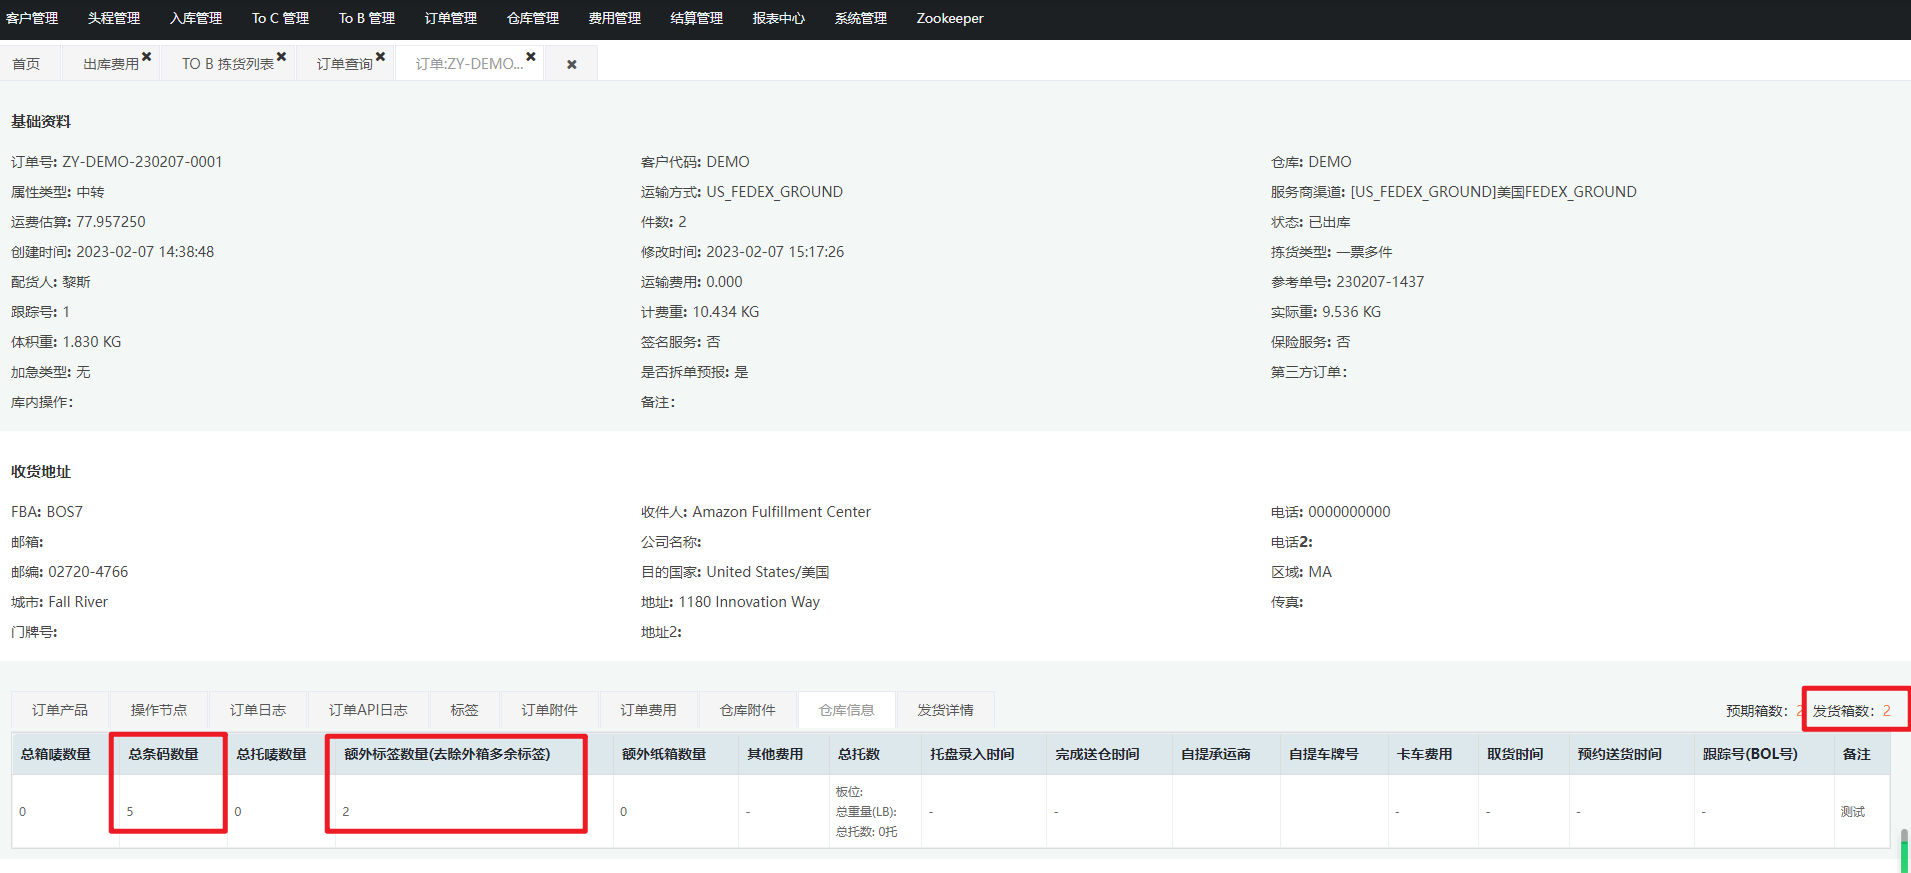This screenshot has width=1911, height=873.
Task: Close the 订单:ZY-DEMO tab
Action: tap(531, 57)
